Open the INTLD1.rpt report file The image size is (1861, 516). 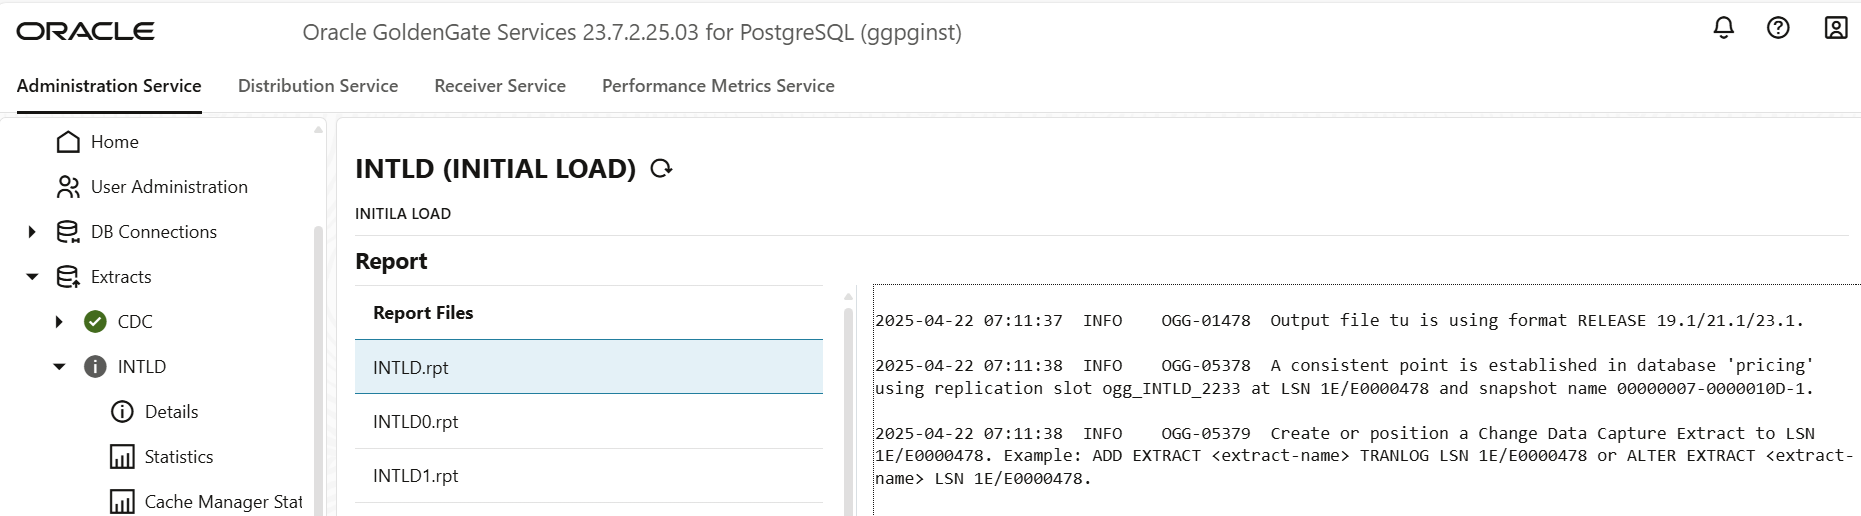pos(589,476)
